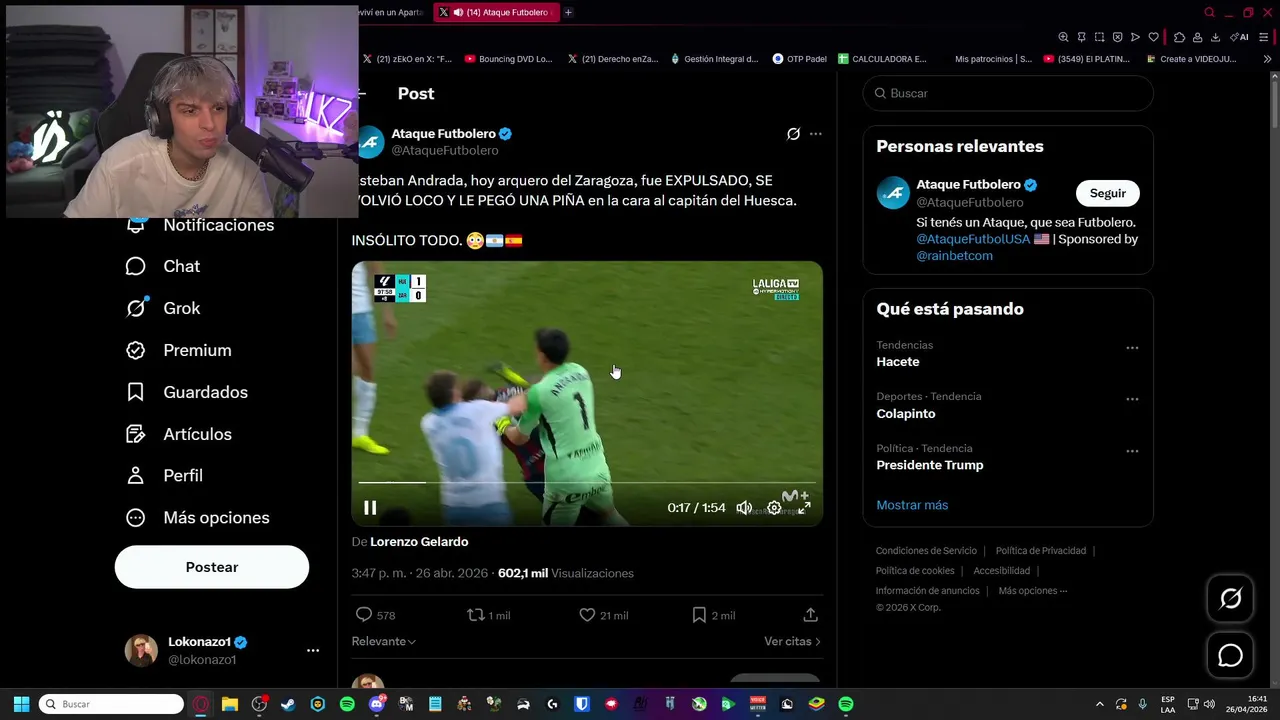Open the Ataque Futbolero profile link
The image size is (1280, 720).
(443, 133)
